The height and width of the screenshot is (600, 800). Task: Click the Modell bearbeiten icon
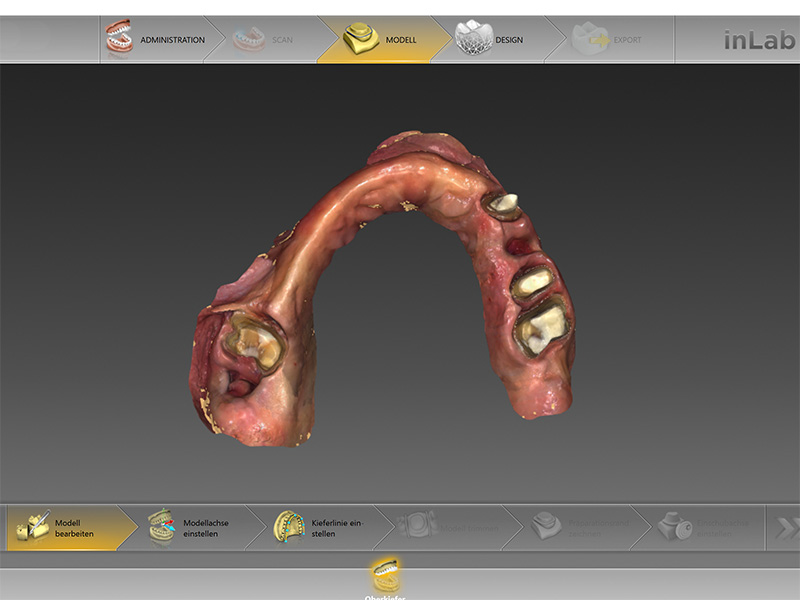[x=32, y=527]
